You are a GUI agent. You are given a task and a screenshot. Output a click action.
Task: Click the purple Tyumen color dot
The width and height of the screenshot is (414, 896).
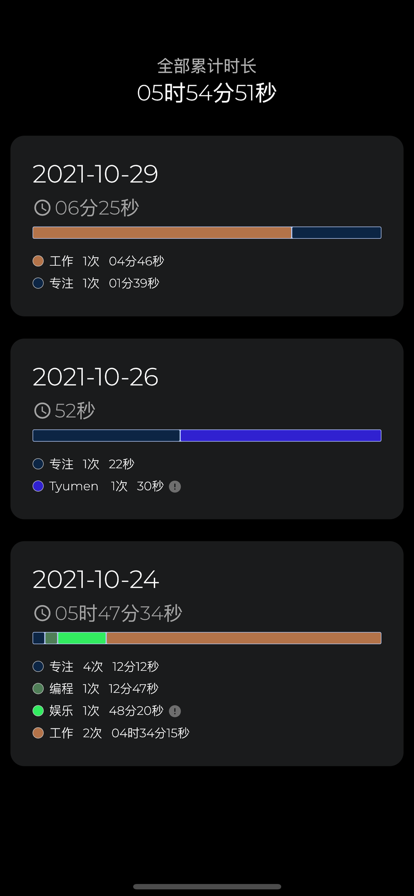pos(38,486)
